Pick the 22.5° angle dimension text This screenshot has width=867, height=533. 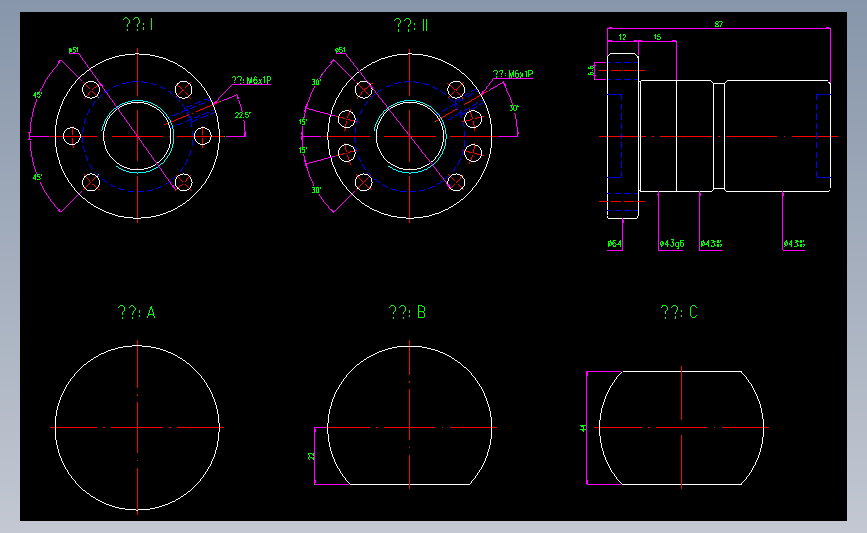click(242, 115)
